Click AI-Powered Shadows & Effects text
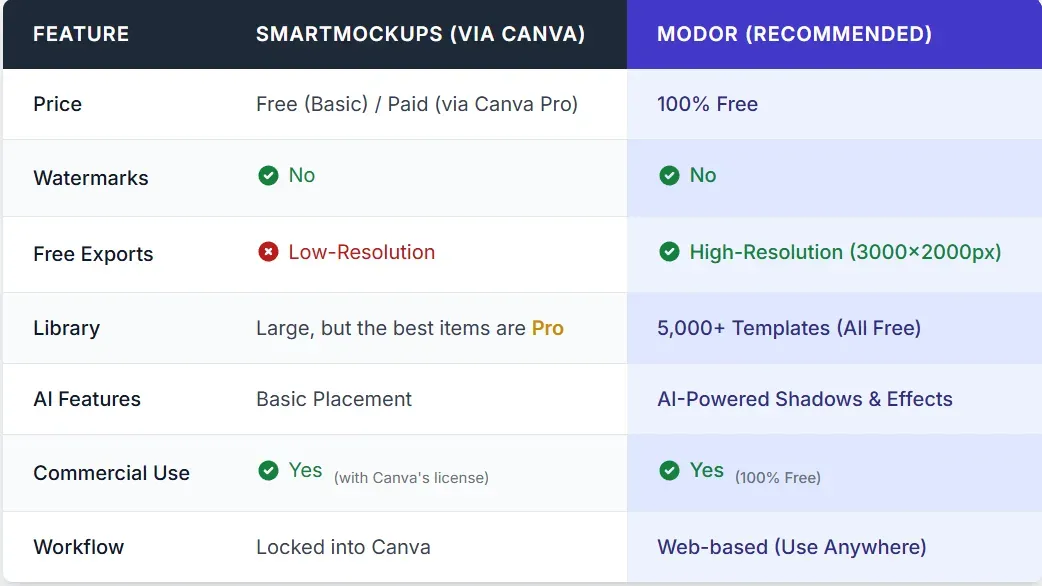1042x586 pixels. click(804, 399)
